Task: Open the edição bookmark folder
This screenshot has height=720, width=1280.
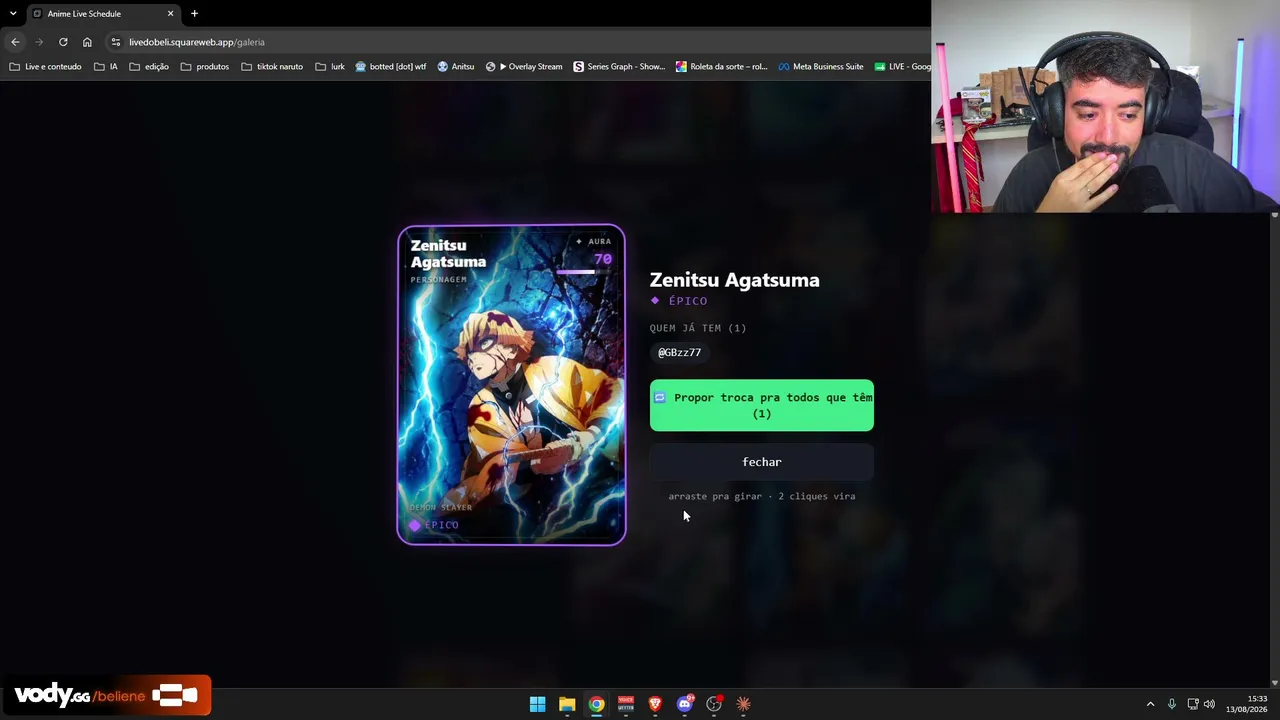Action: tap(149, 67)
